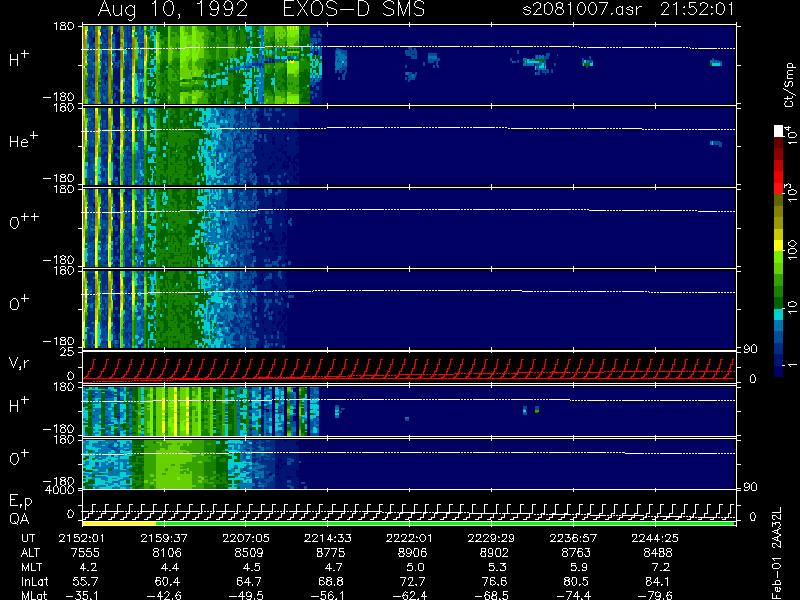Click the 'MLat' row header
Image resolution: width=800 pixels, height=600 pixels.
click(x=34, y=595)
